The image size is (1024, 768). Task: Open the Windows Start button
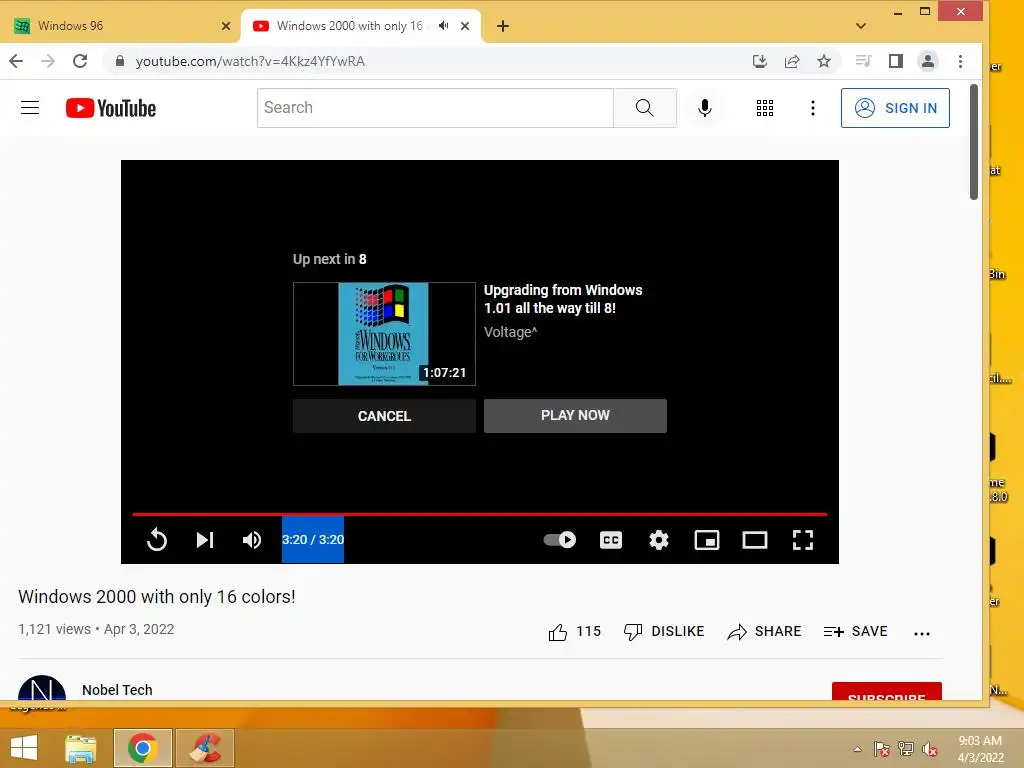[x=24, y=748]
